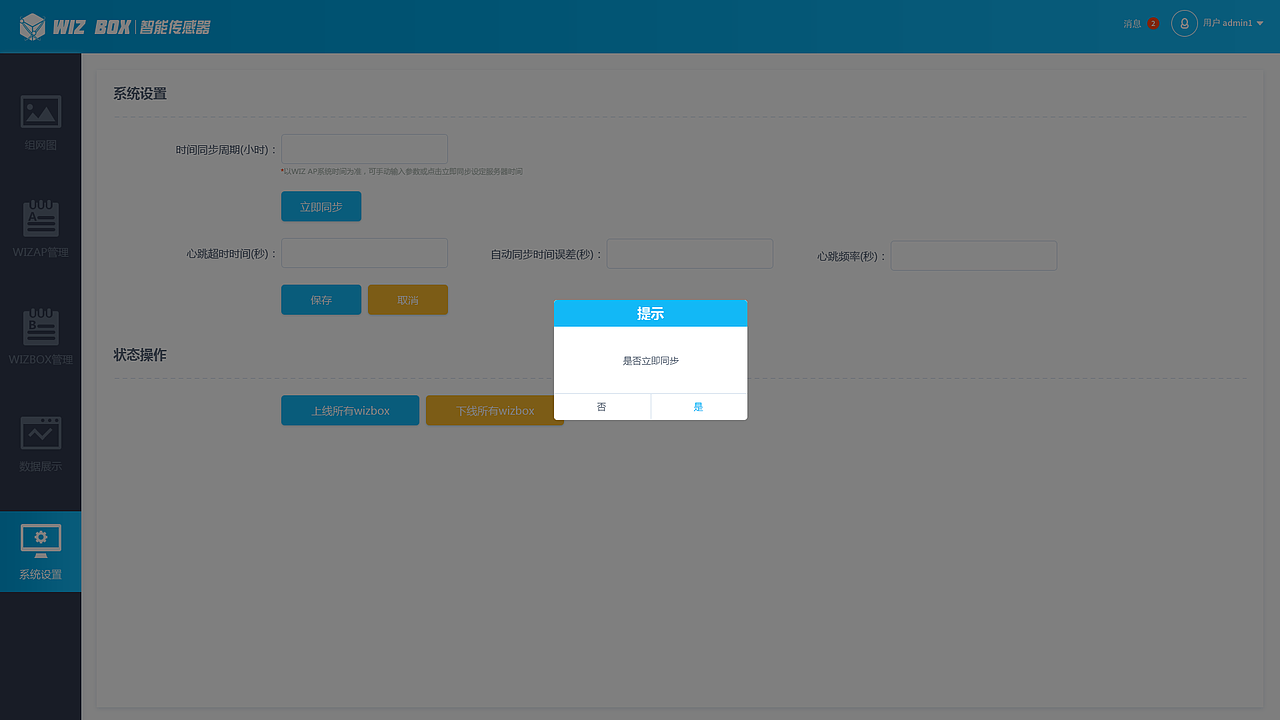Click the user avatar icon
Viewport: 1280px width, 720px height.
(x=1184, y=23)
